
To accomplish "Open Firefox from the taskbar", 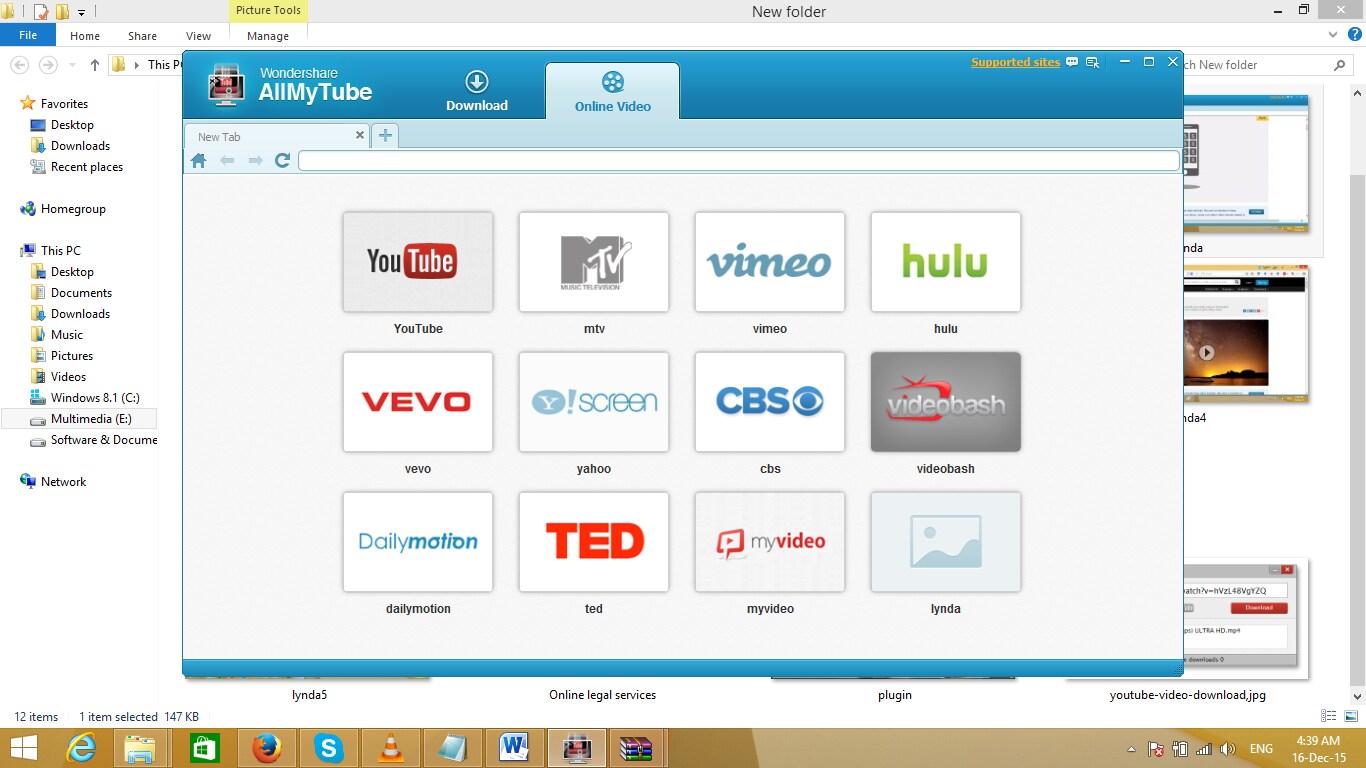I will pos(266,748).
